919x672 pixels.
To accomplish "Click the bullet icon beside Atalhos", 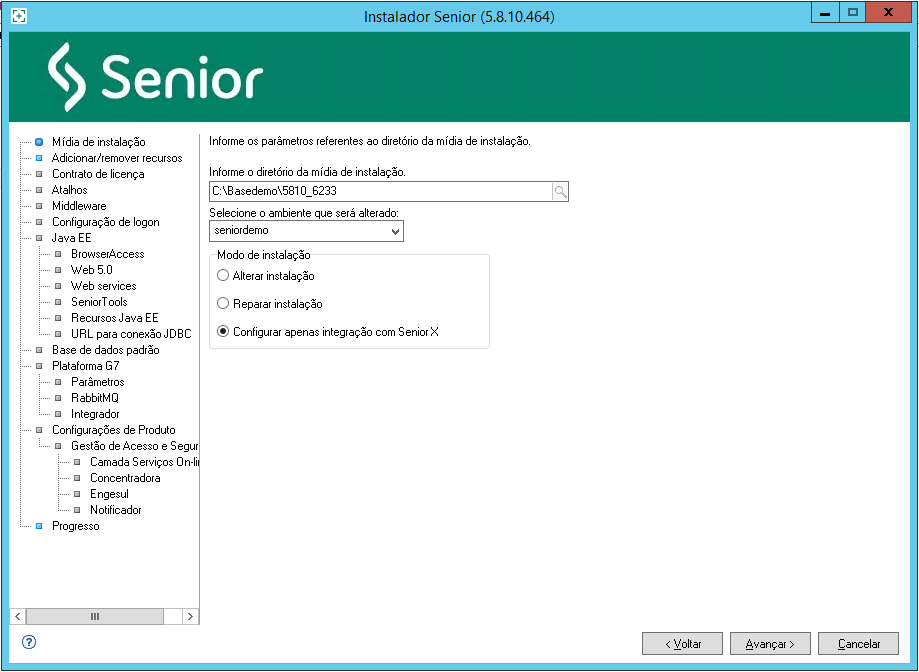I will (x=39, y=190).
